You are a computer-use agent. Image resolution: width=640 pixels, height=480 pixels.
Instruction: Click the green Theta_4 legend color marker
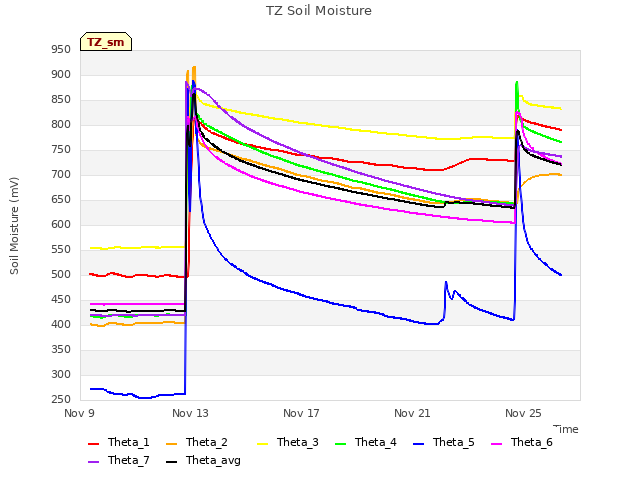(x=340, y=444)
